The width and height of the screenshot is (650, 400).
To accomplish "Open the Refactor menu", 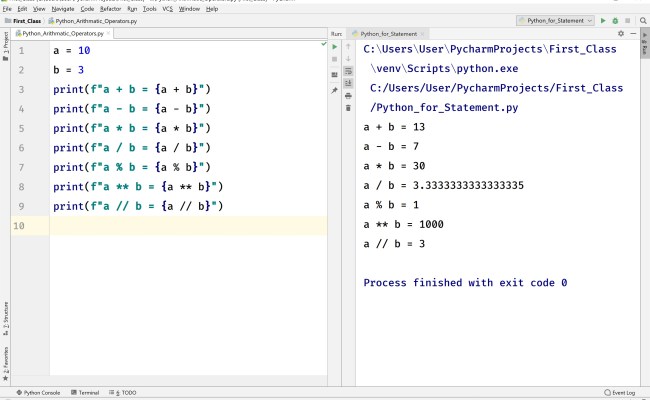I will click(x=110, y=9).
